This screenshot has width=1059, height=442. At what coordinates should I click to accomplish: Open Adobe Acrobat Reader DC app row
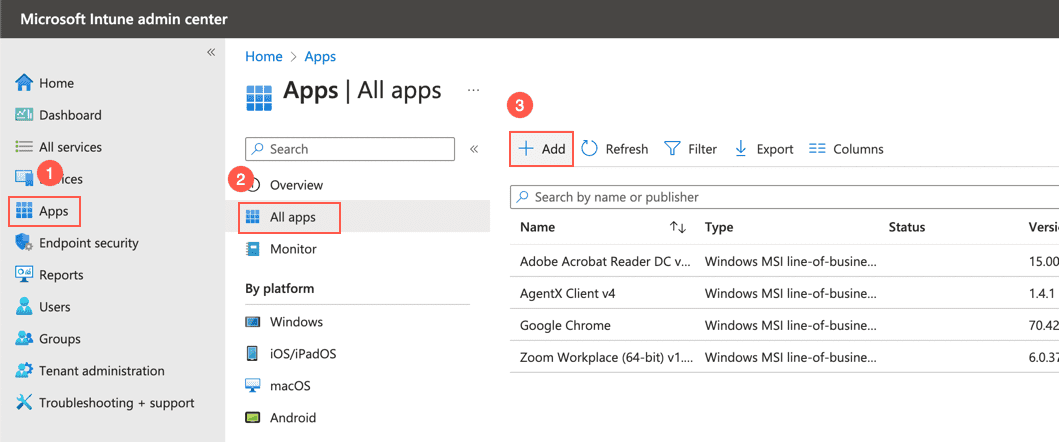click(x=784, y=261)
